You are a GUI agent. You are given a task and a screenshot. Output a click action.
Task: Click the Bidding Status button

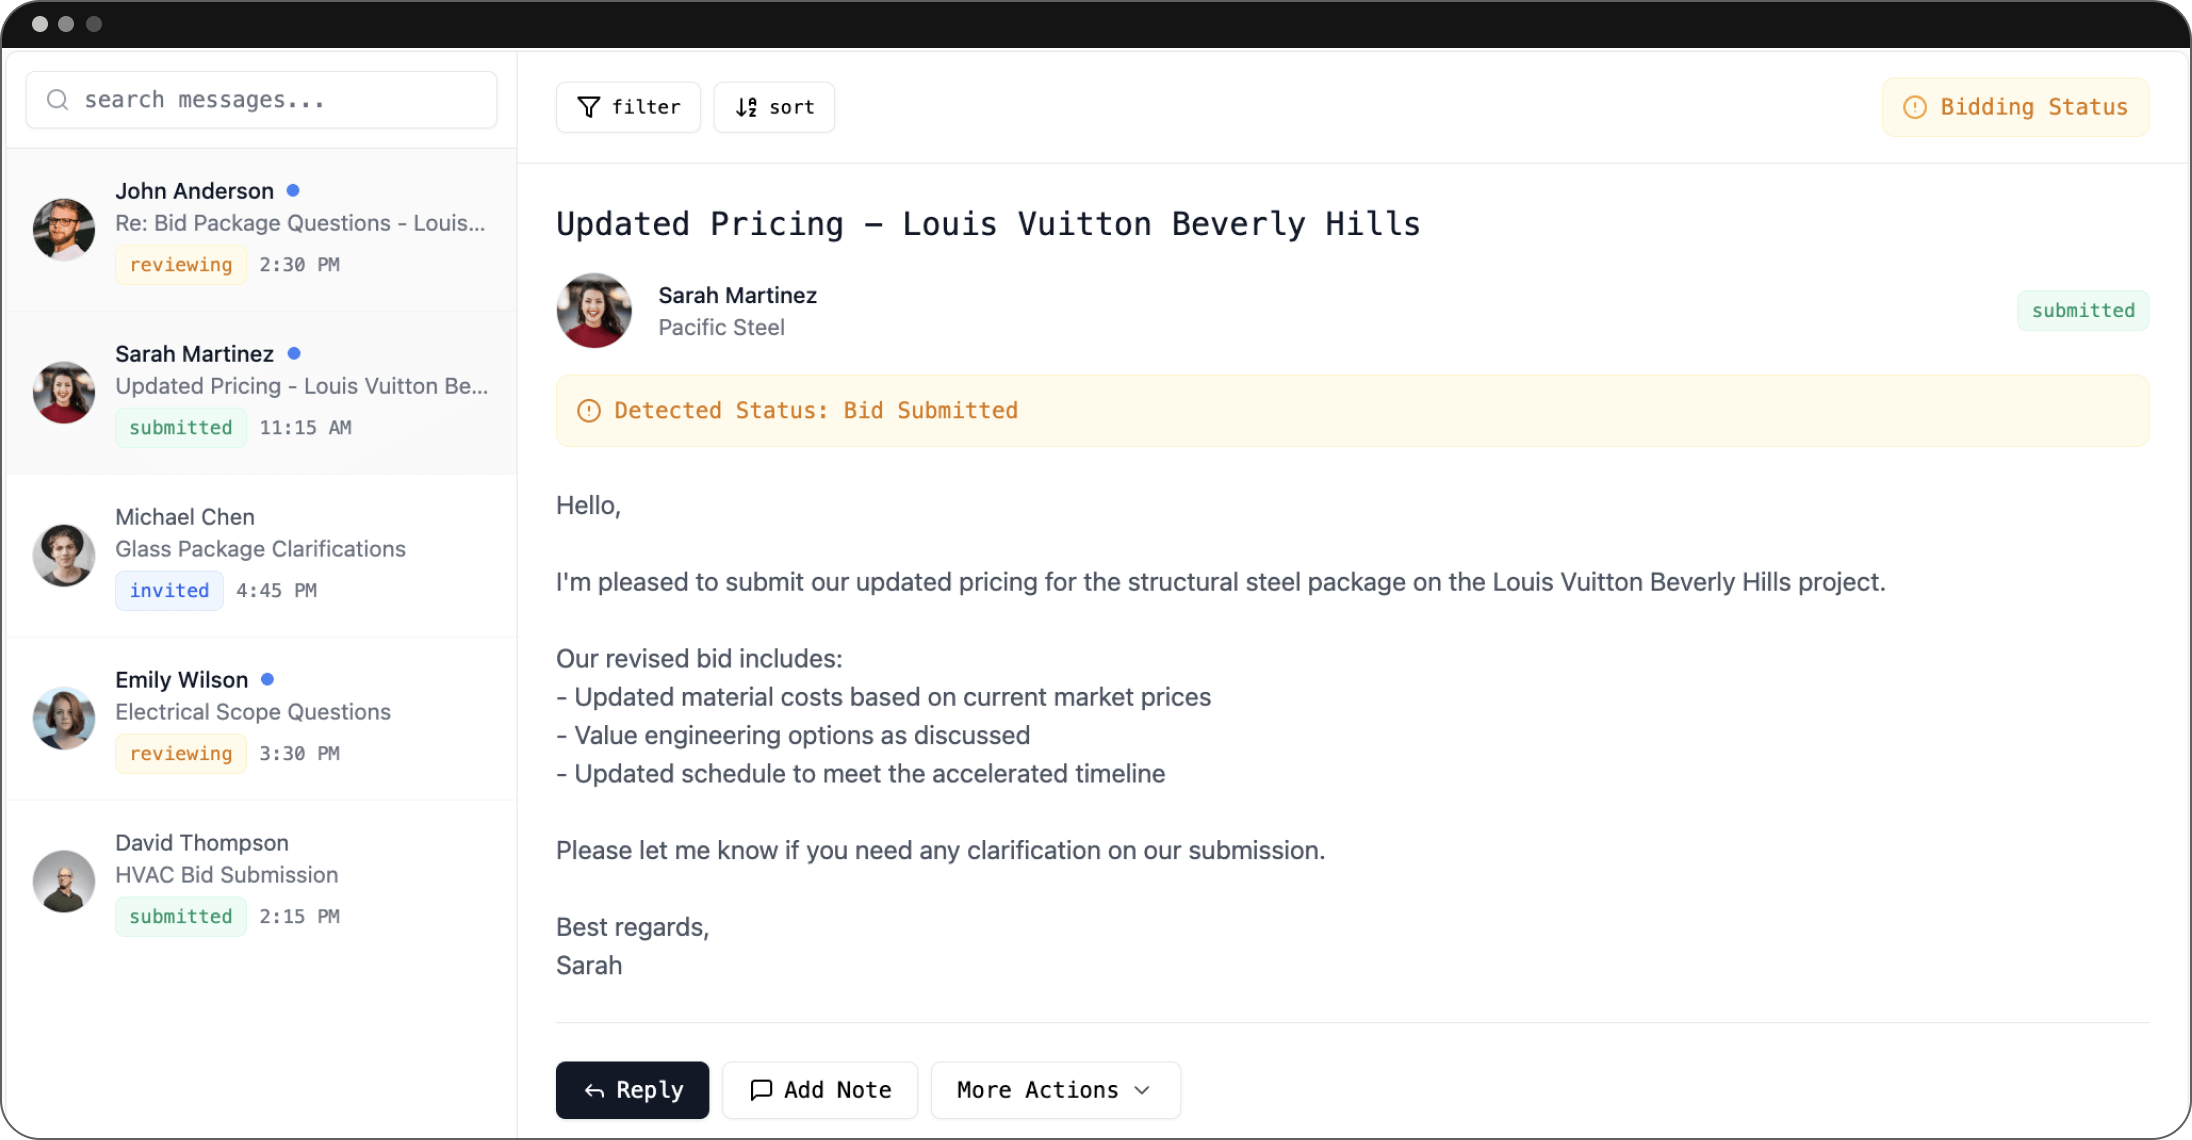pyautogui.click(x=2015, y=107)
